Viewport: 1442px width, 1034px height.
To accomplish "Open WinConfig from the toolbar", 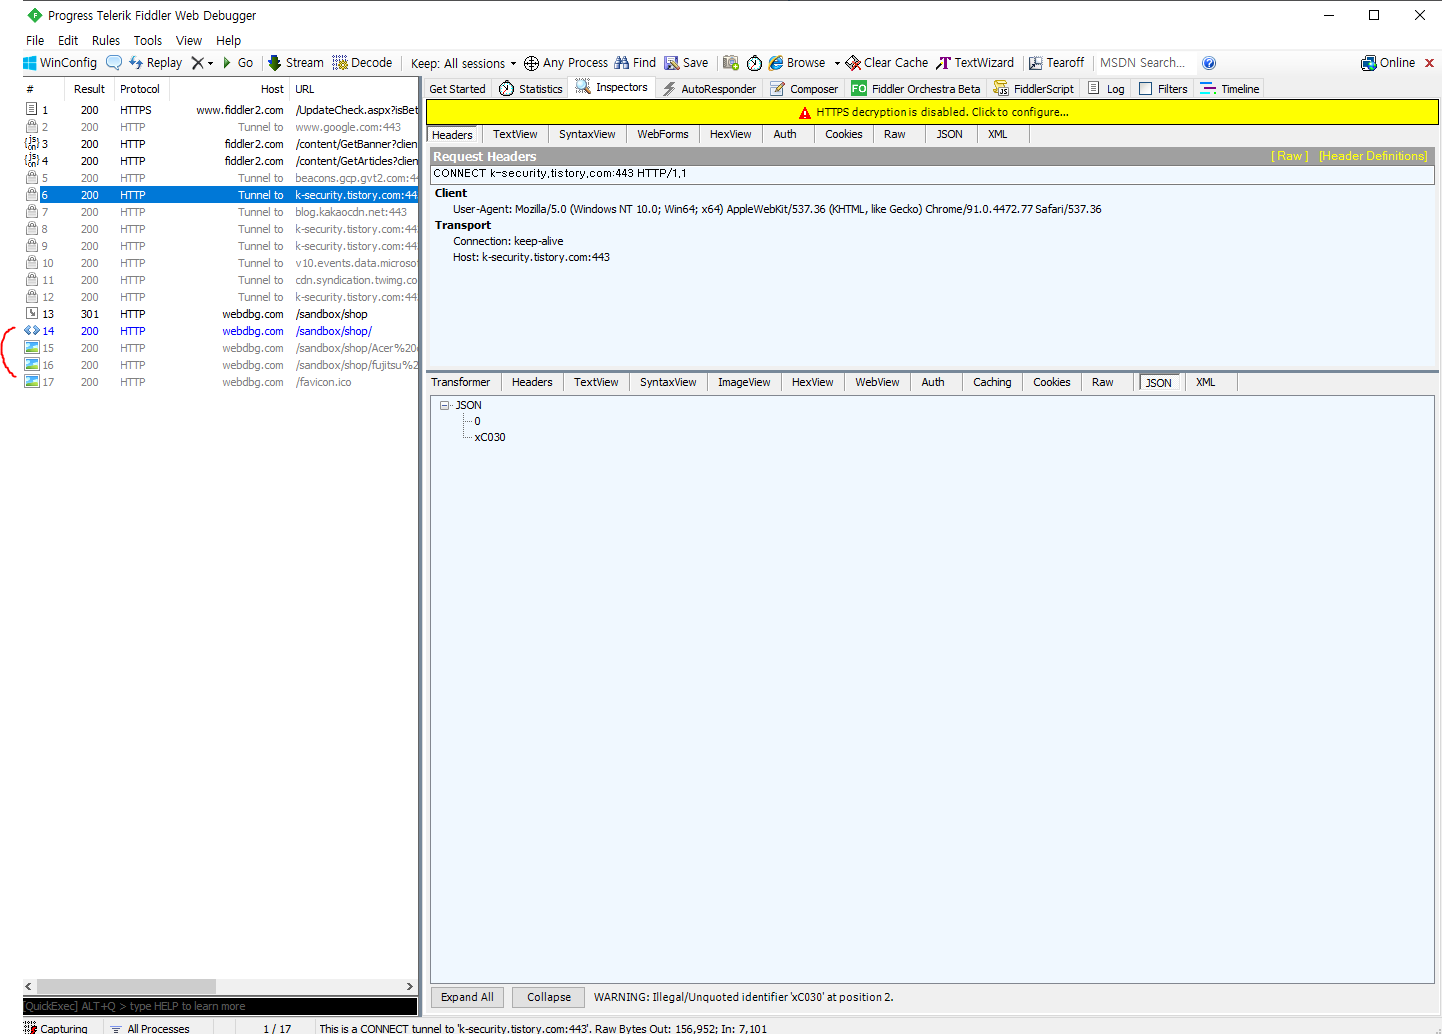I will point(60,63).
